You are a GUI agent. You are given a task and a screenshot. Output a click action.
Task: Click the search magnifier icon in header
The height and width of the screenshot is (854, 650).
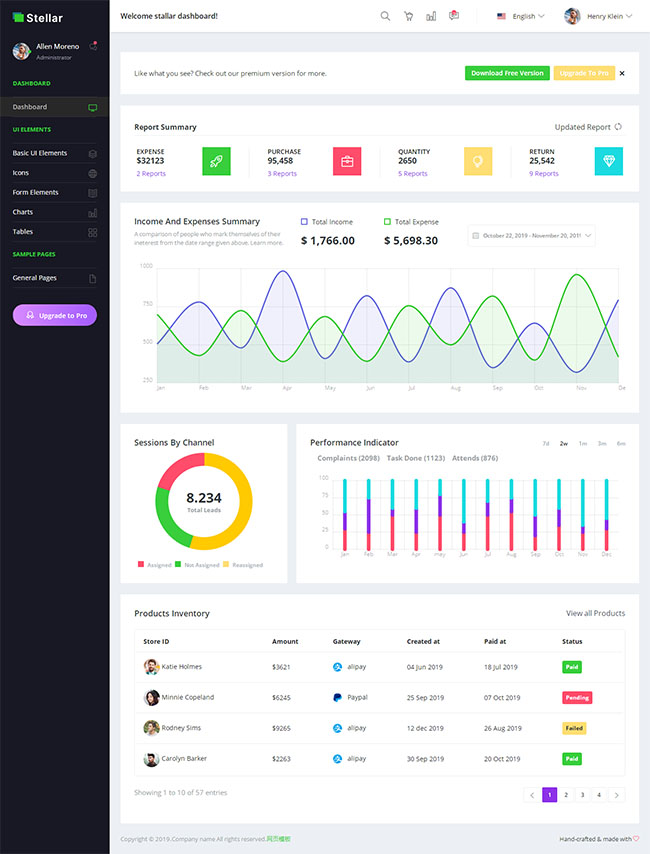(385, 16)
